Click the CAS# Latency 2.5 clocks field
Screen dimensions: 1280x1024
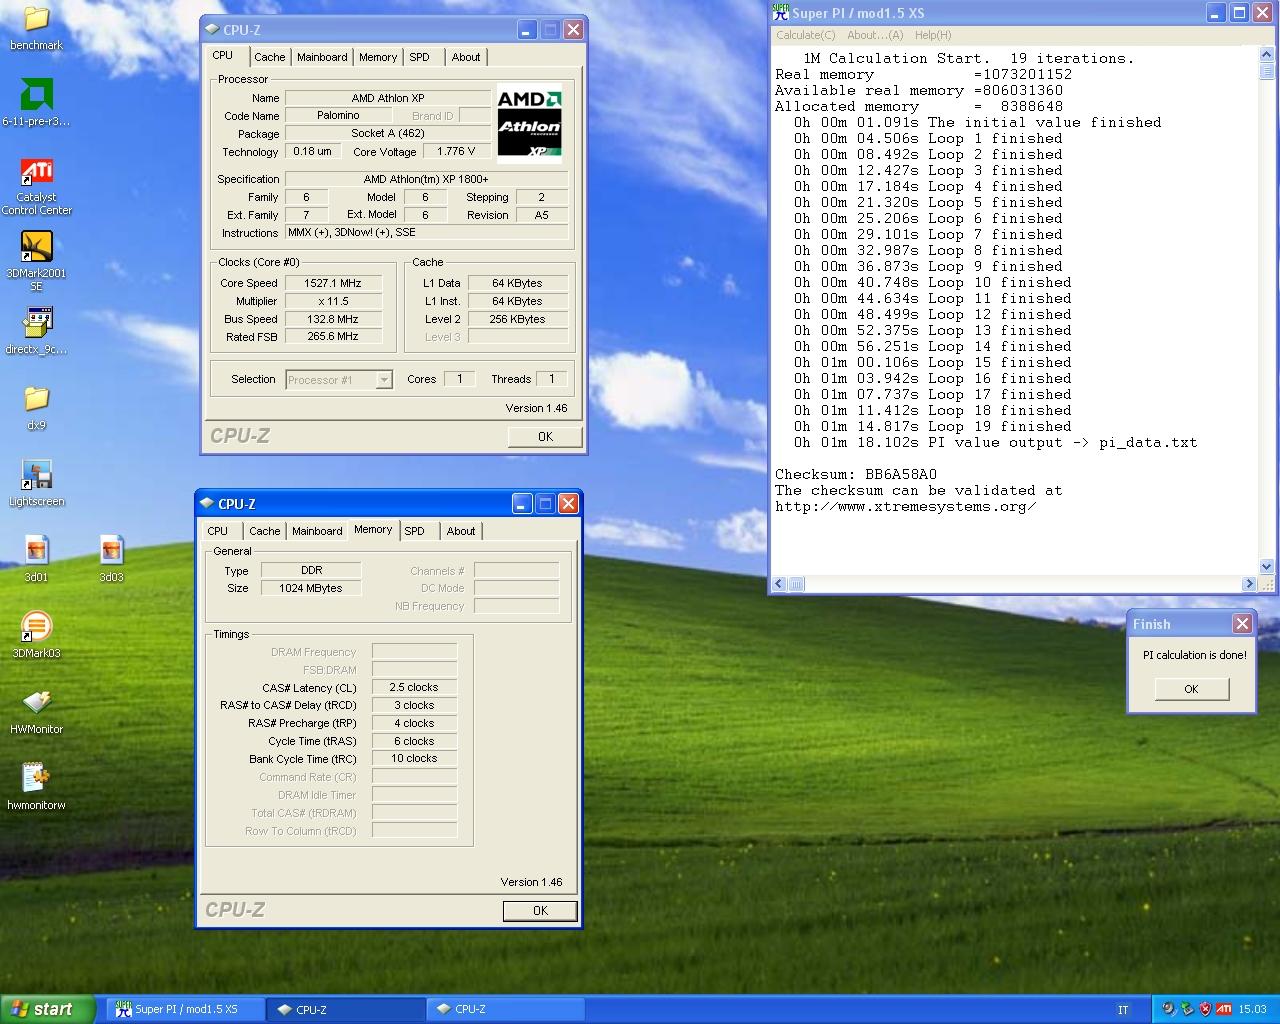(414, 688)
